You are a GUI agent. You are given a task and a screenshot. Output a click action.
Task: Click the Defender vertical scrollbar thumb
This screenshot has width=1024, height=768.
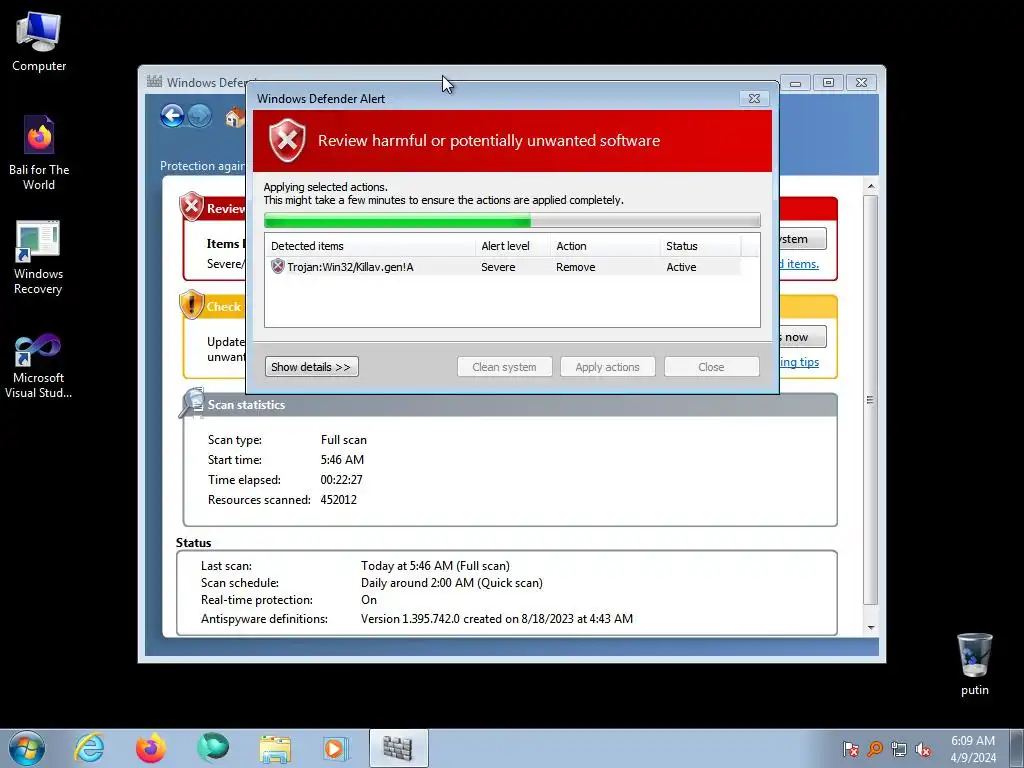click(x=871, y=400)
